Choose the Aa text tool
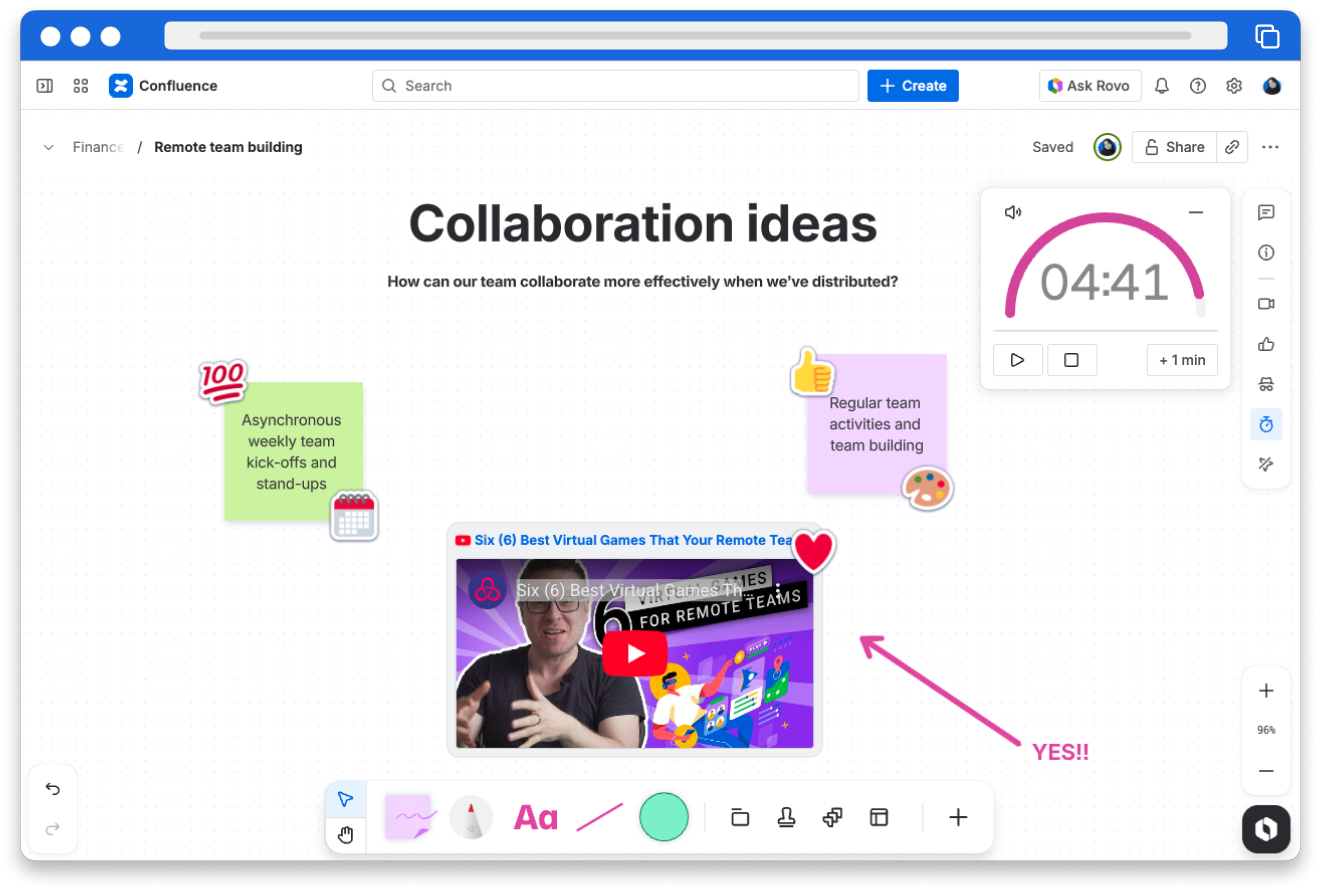 click(x=535, y=818)
